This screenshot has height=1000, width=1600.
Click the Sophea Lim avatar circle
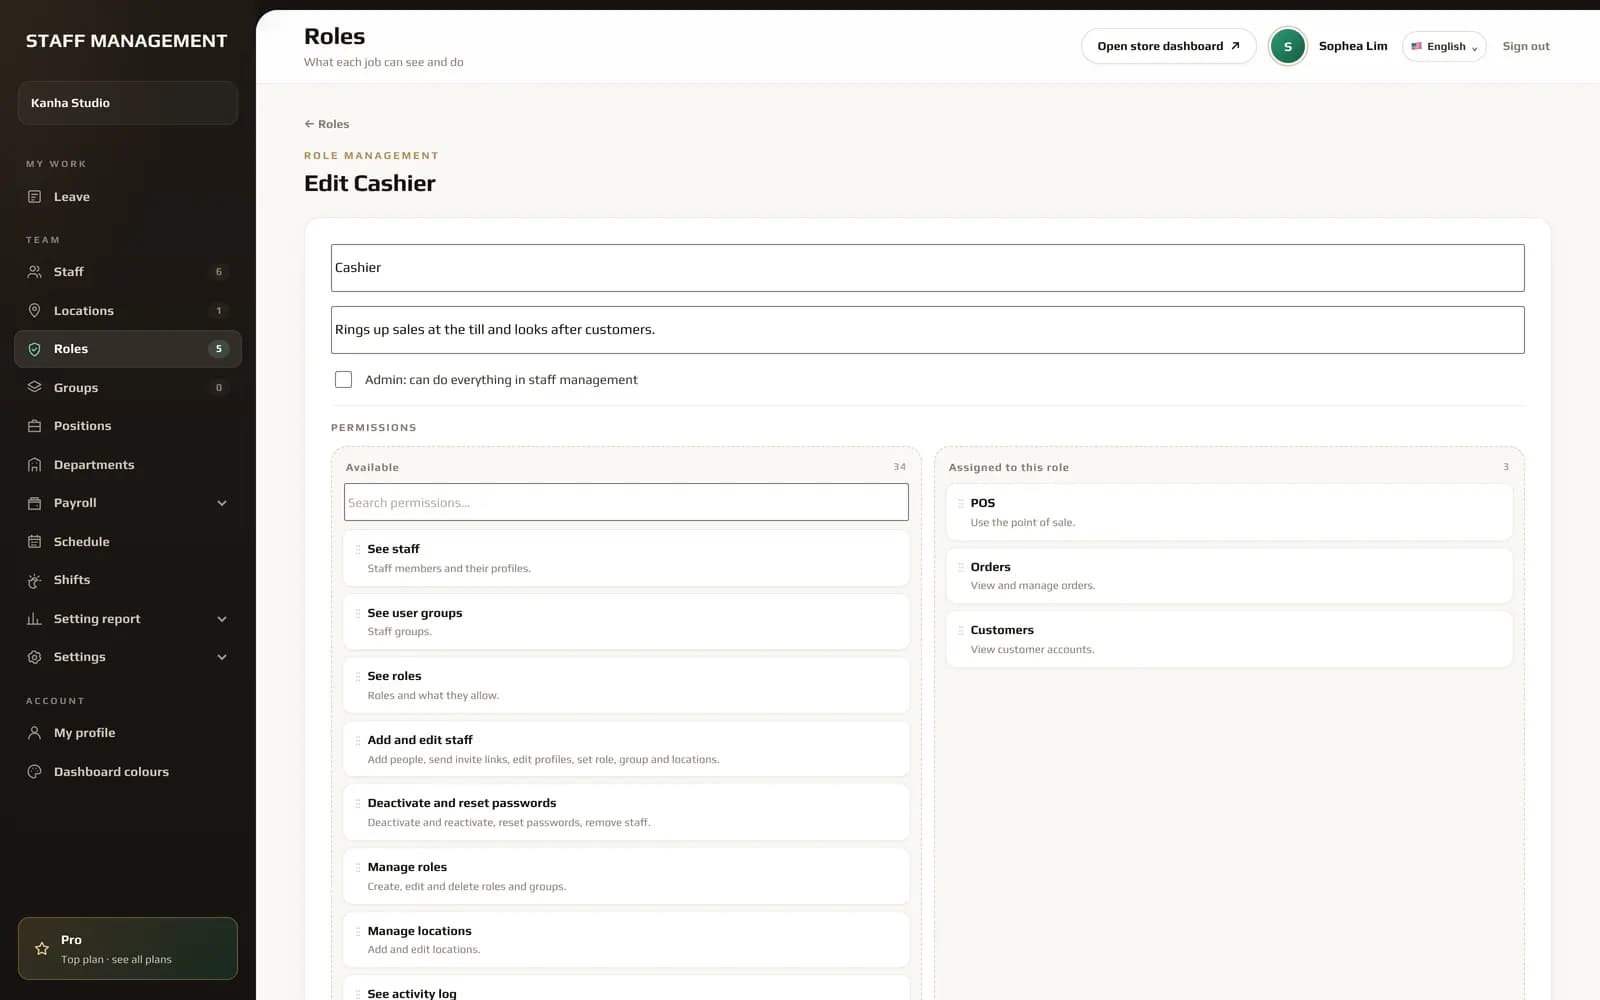tap(1287, 46)
